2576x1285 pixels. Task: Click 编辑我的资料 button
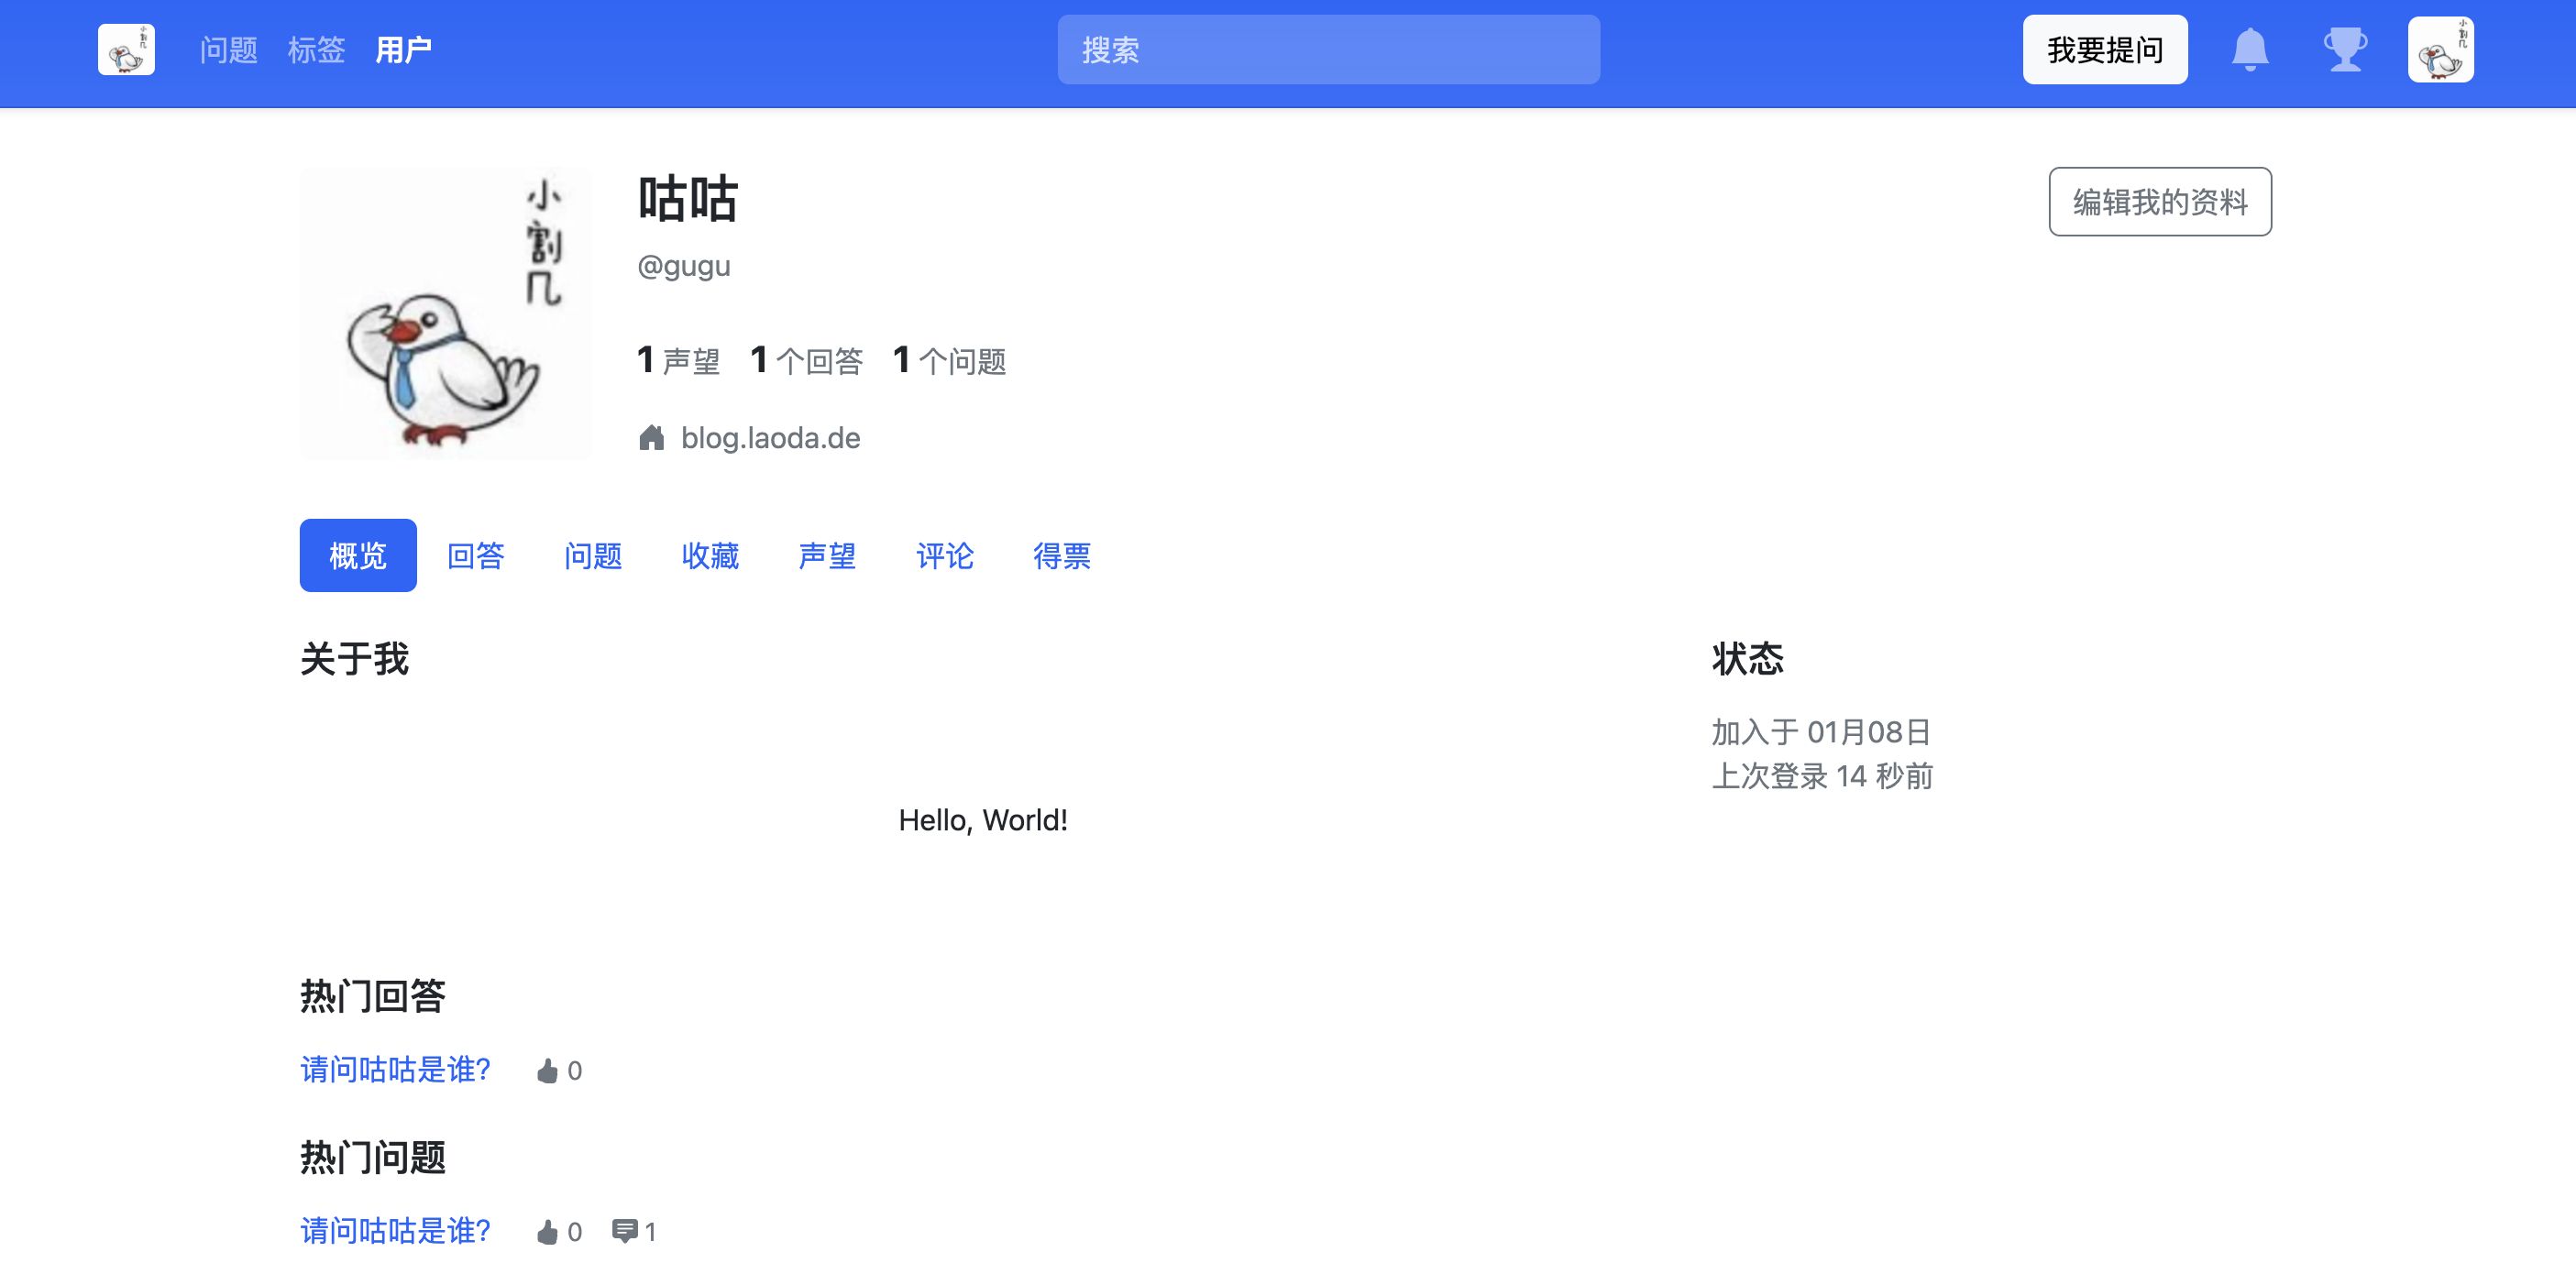(2159, 202)
